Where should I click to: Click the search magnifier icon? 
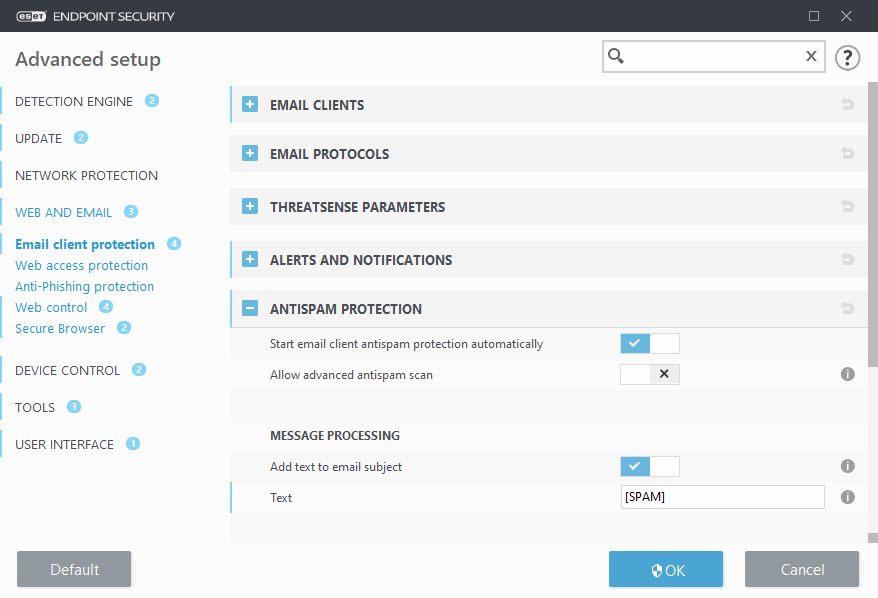coord(616,56)
